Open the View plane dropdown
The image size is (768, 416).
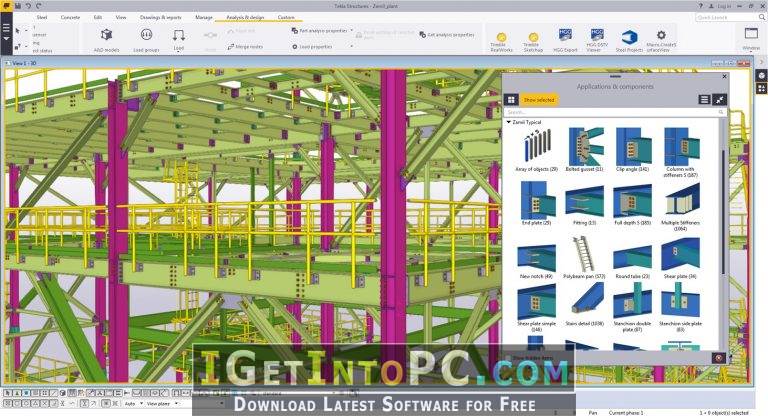158,404
